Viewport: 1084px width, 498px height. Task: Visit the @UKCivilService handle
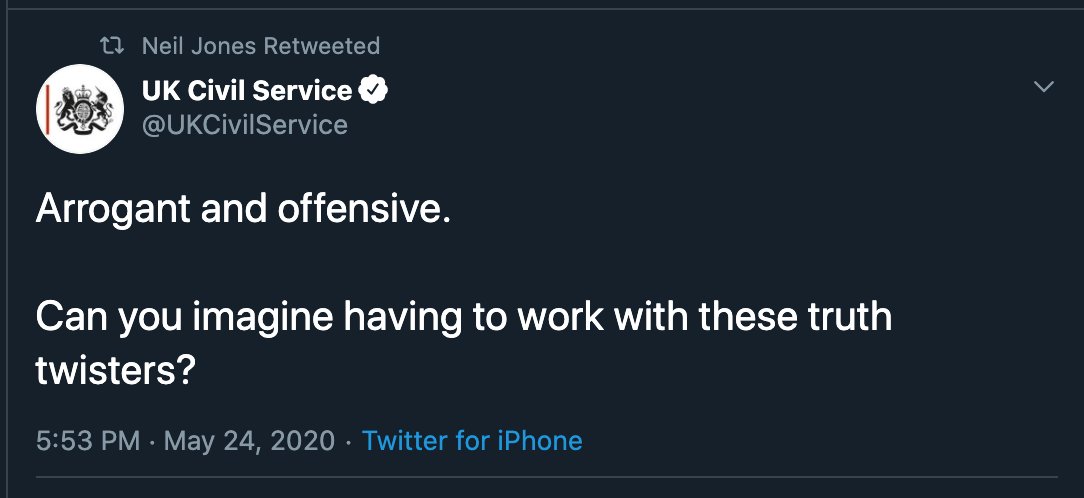245,125
